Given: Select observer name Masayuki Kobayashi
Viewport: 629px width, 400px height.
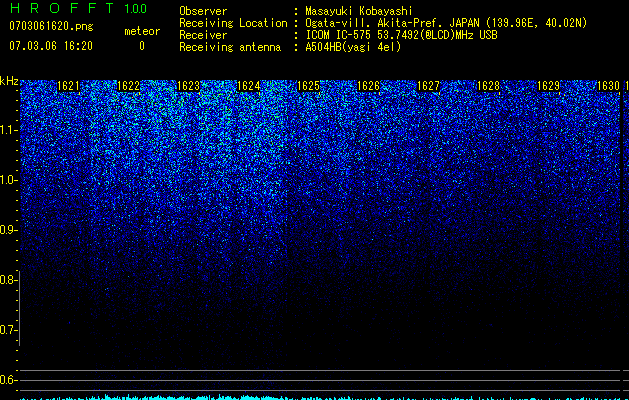Looking at the screenshot, I should 359,11.
